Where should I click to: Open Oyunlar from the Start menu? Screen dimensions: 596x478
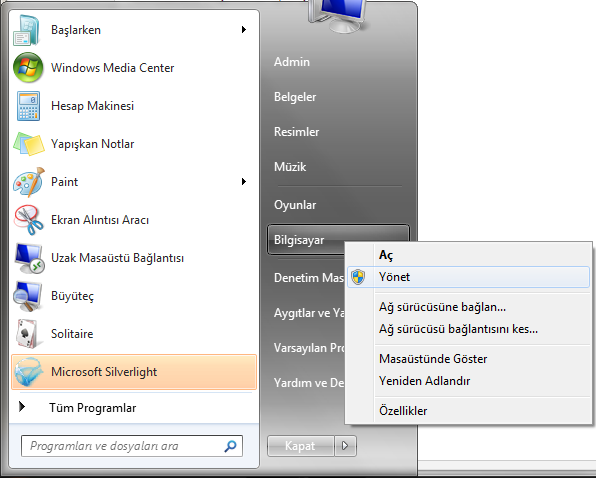coord(295,205)
